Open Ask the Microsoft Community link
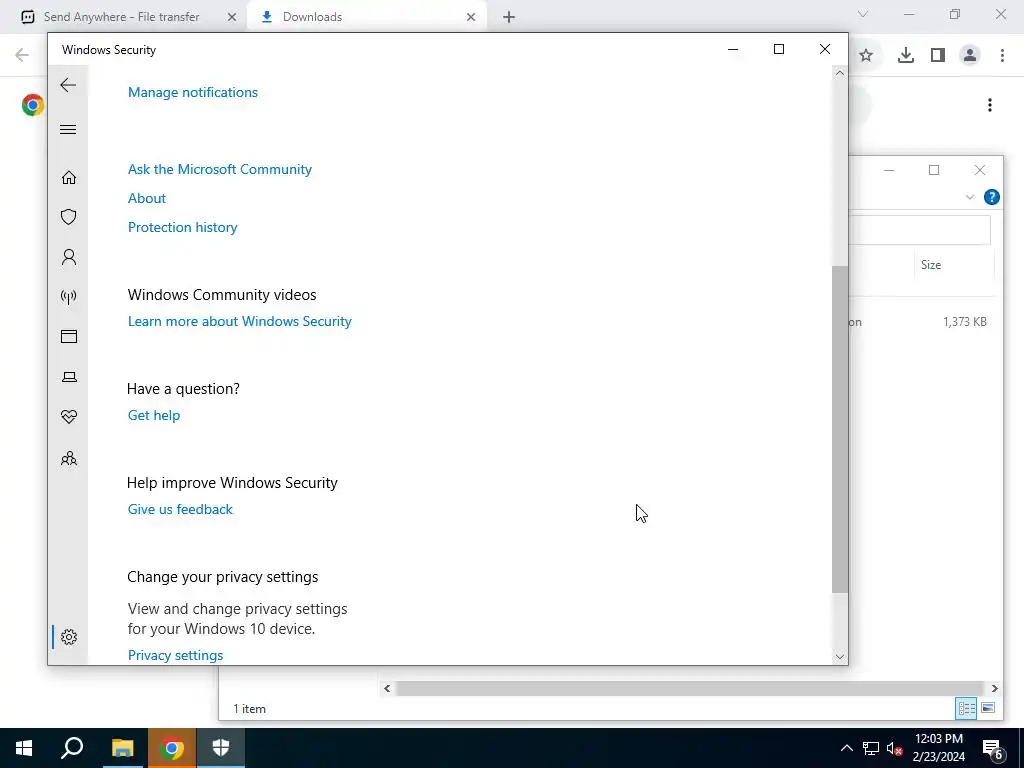Image resolution: width=1024 pixels, height=768 pixels. (x=219, y=169)
